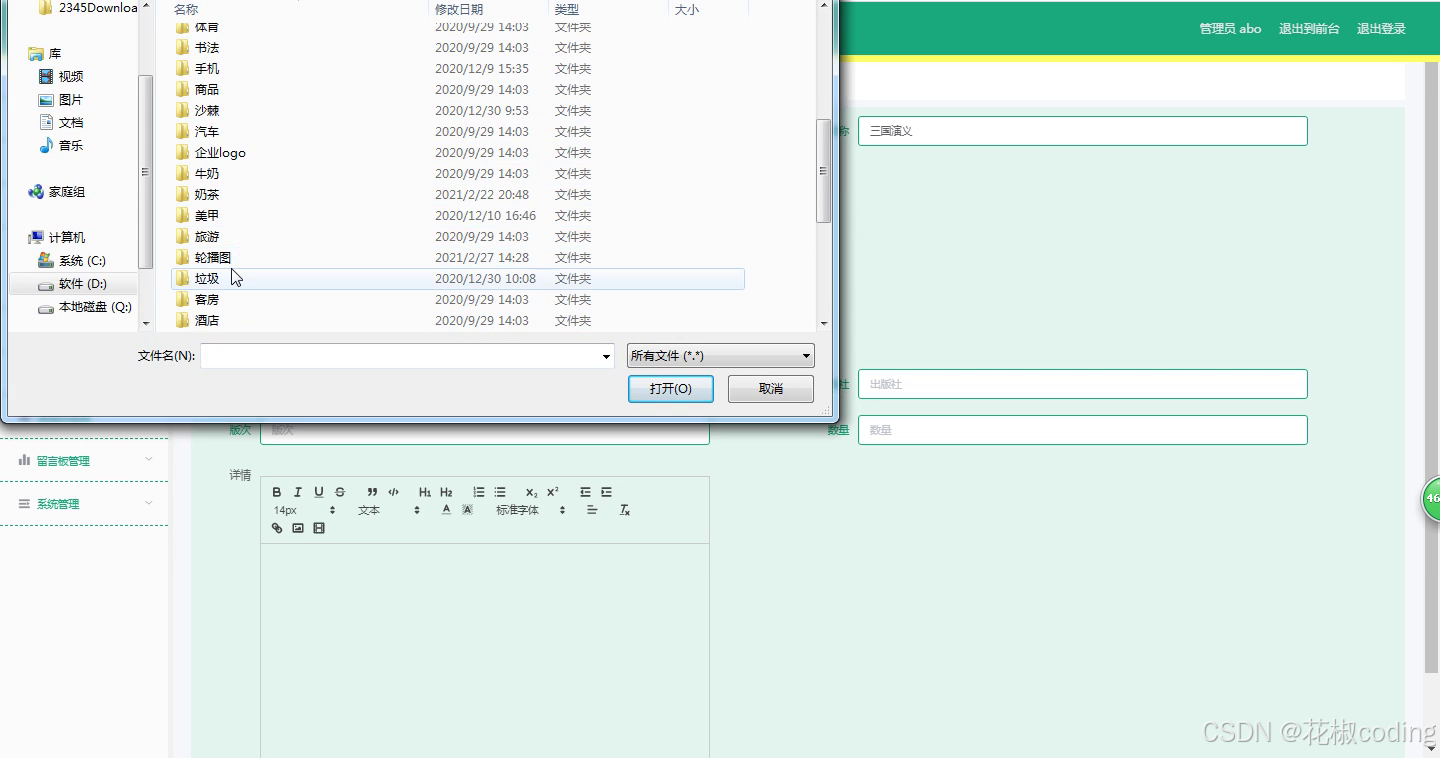
Task: Open the 标准字体 font family dropdown
Action: [x=531, y=510]
